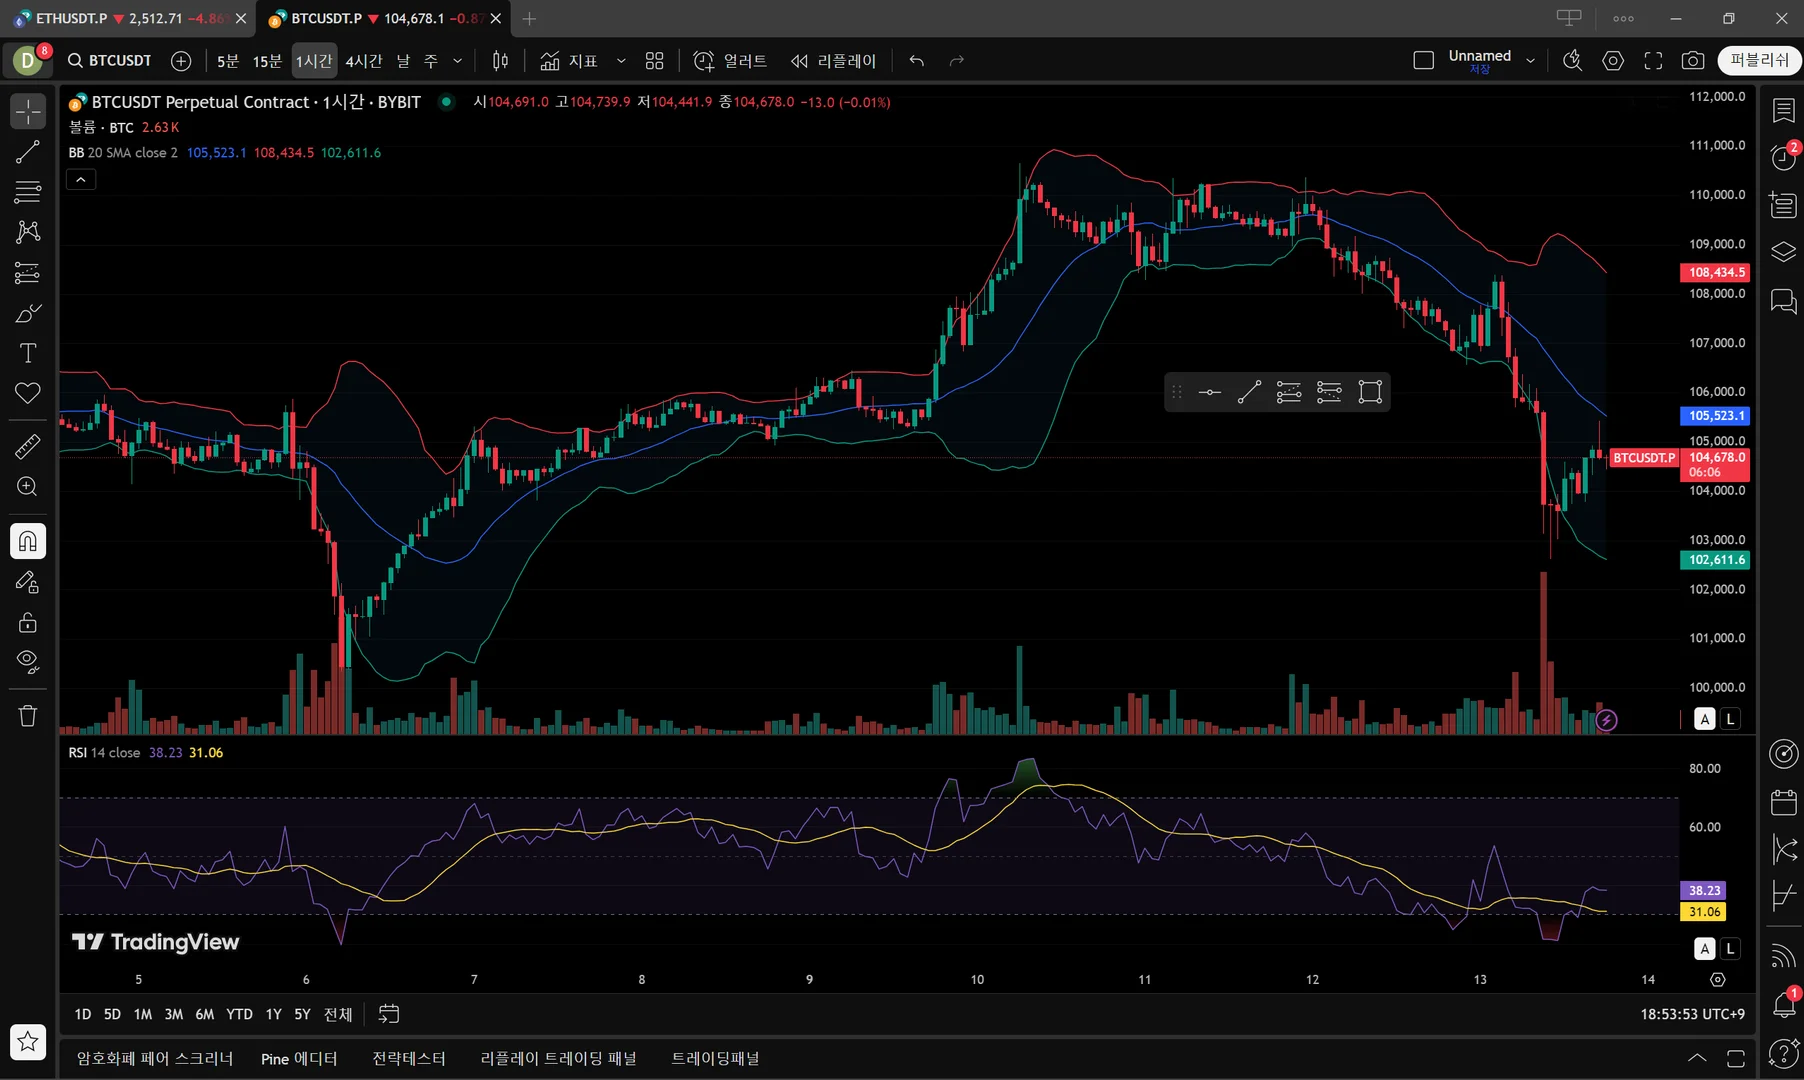The width and height of the screenshot is (1804, 1080).
Task: Select the YTD date range
Action: 239,1014
